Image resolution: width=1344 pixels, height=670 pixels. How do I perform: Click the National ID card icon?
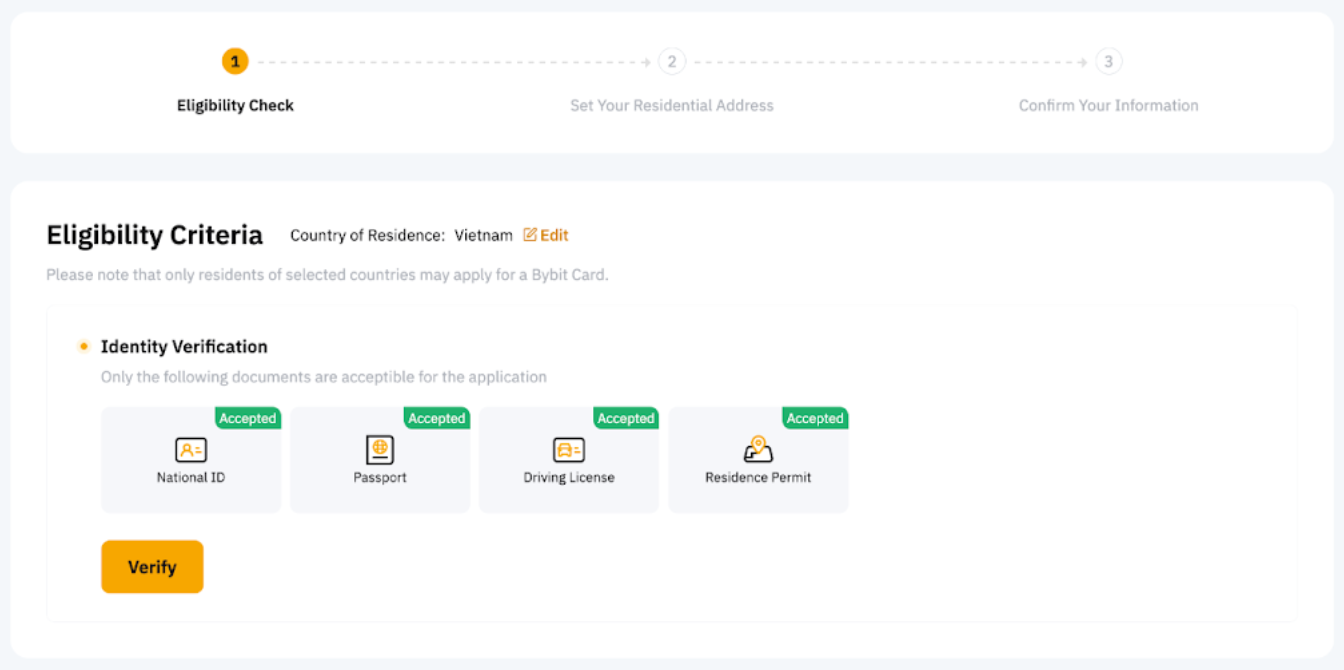[x=190, y=450]
